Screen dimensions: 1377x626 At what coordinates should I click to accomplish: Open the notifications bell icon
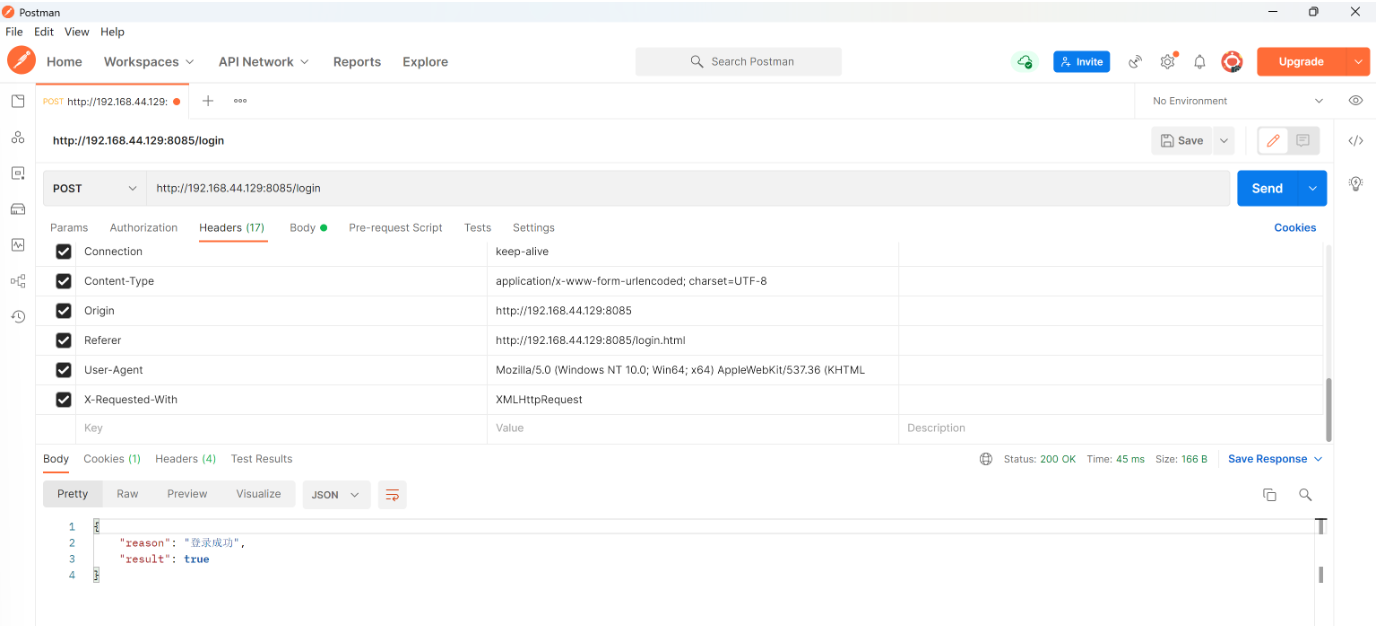pos(1200,62)
